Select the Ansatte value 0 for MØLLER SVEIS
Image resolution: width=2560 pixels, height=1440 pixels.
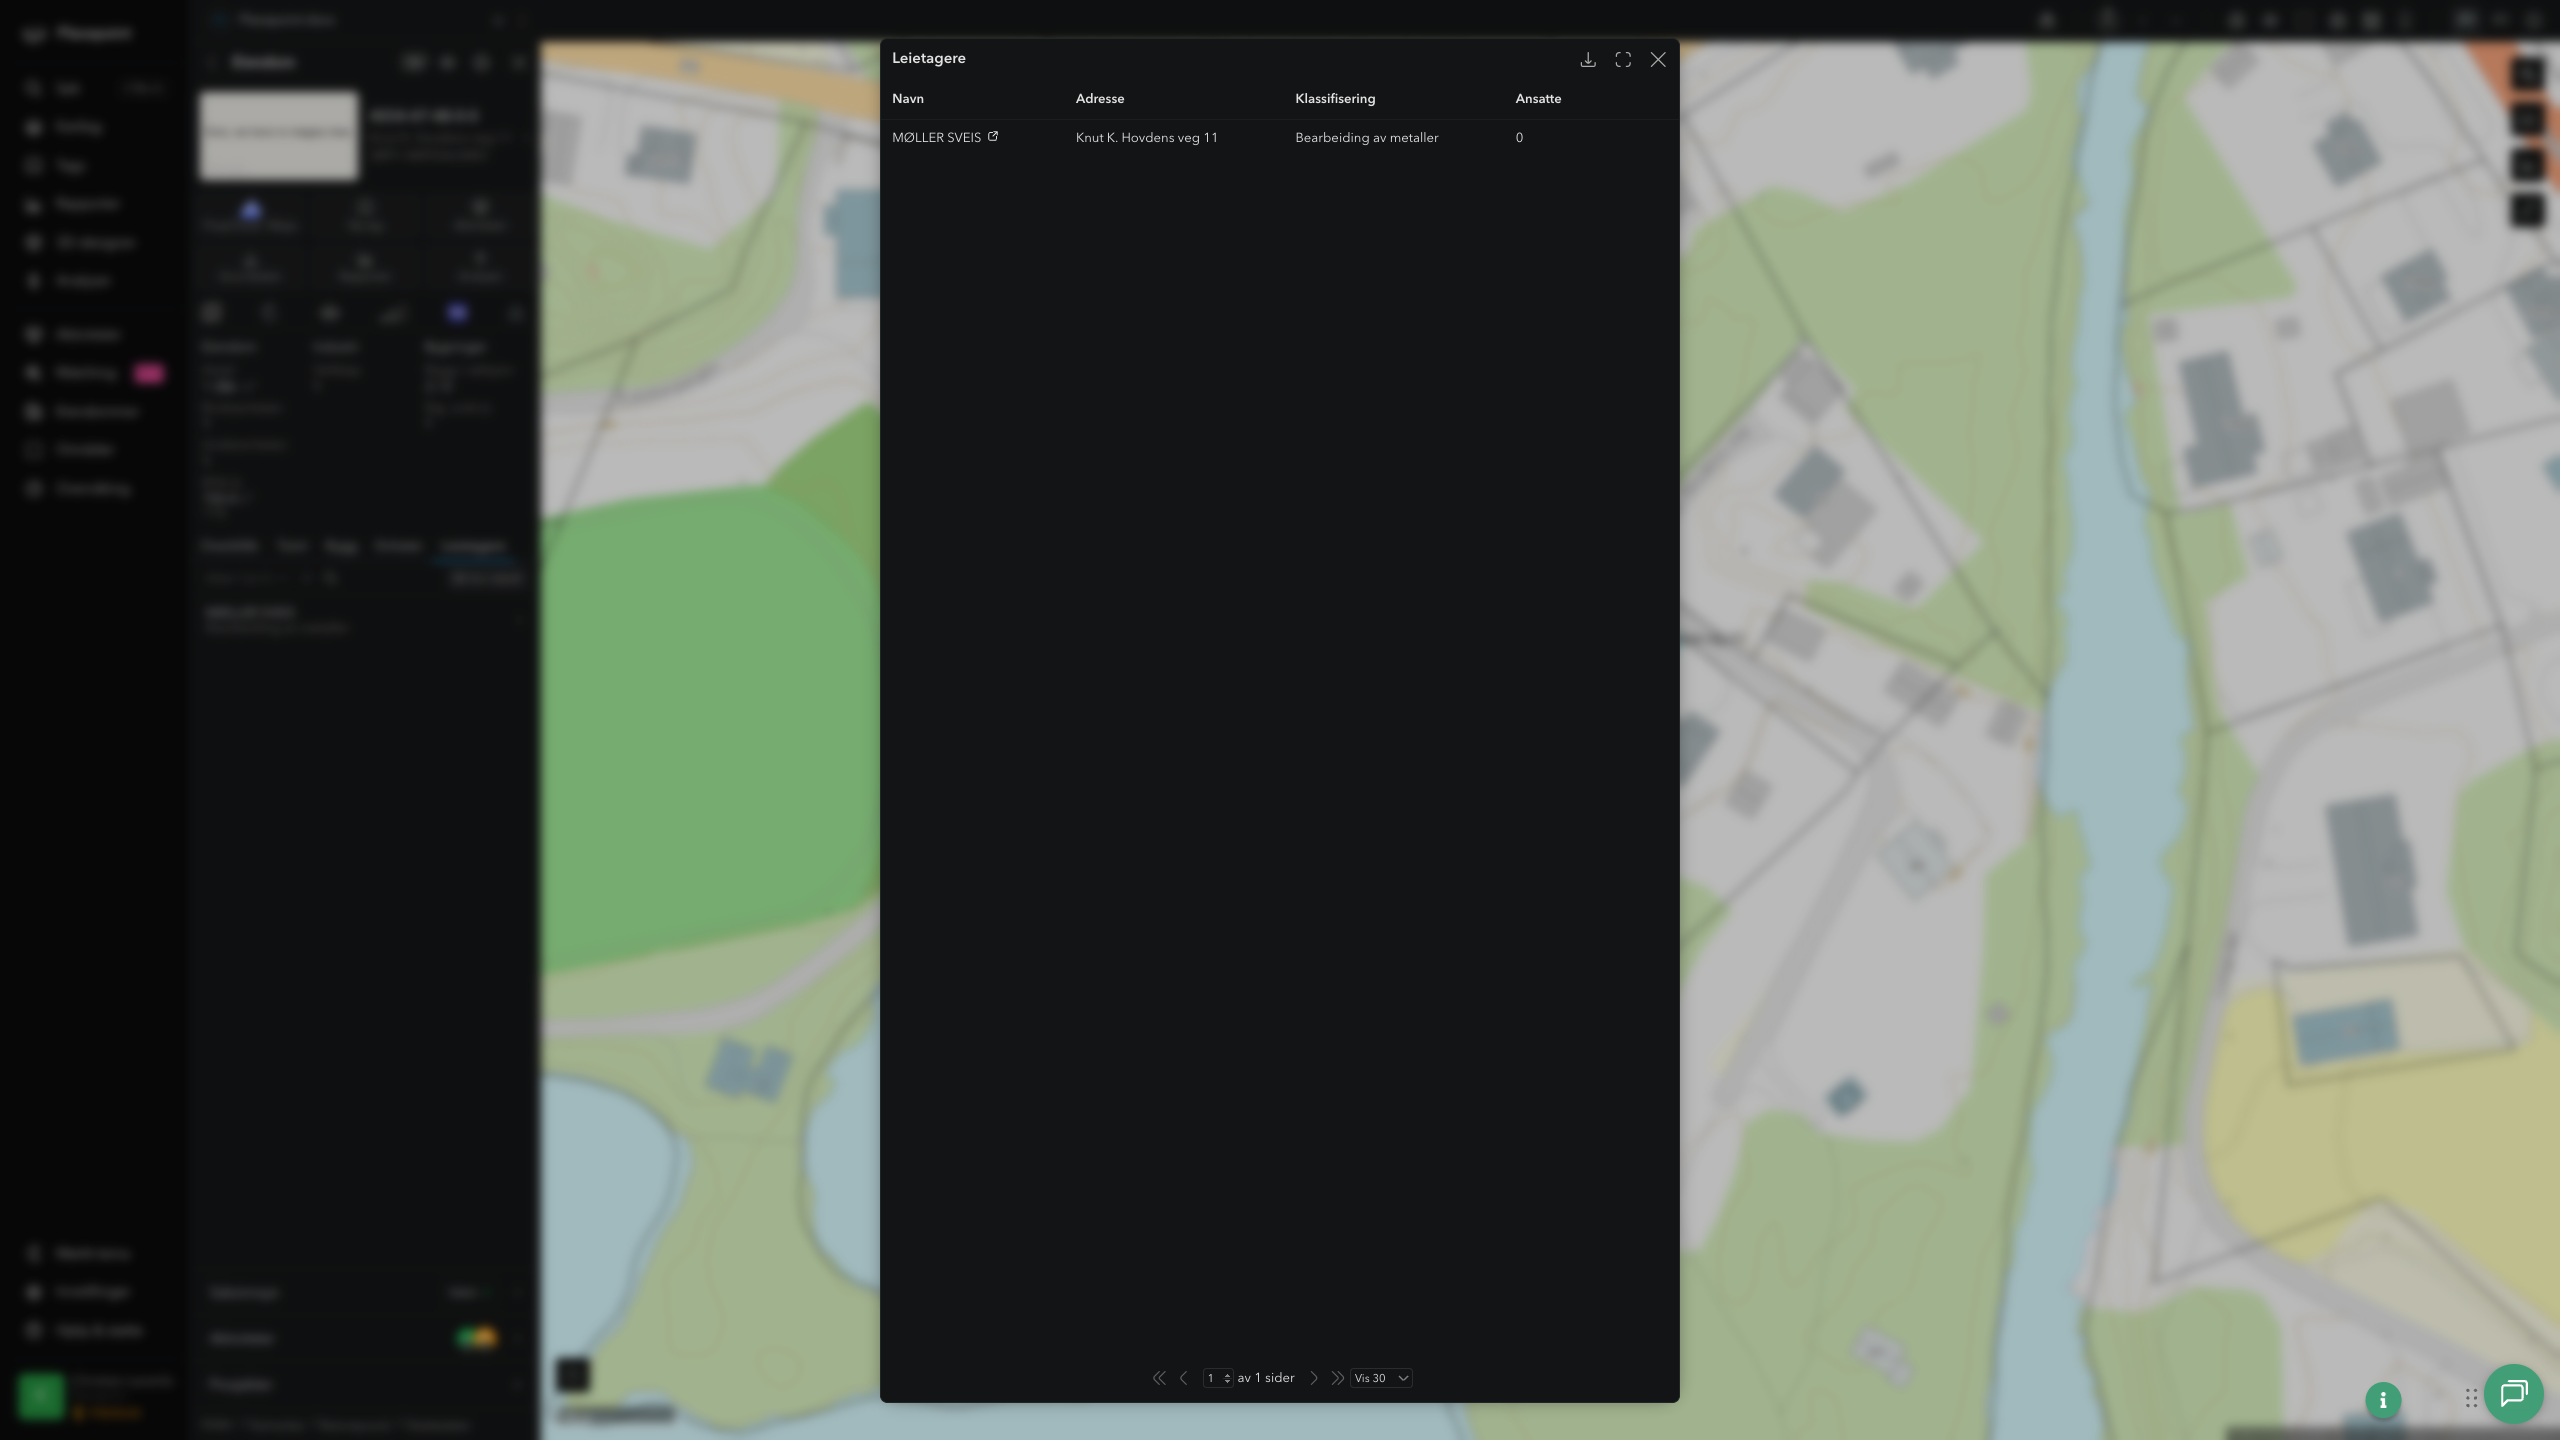(1519, 137)
